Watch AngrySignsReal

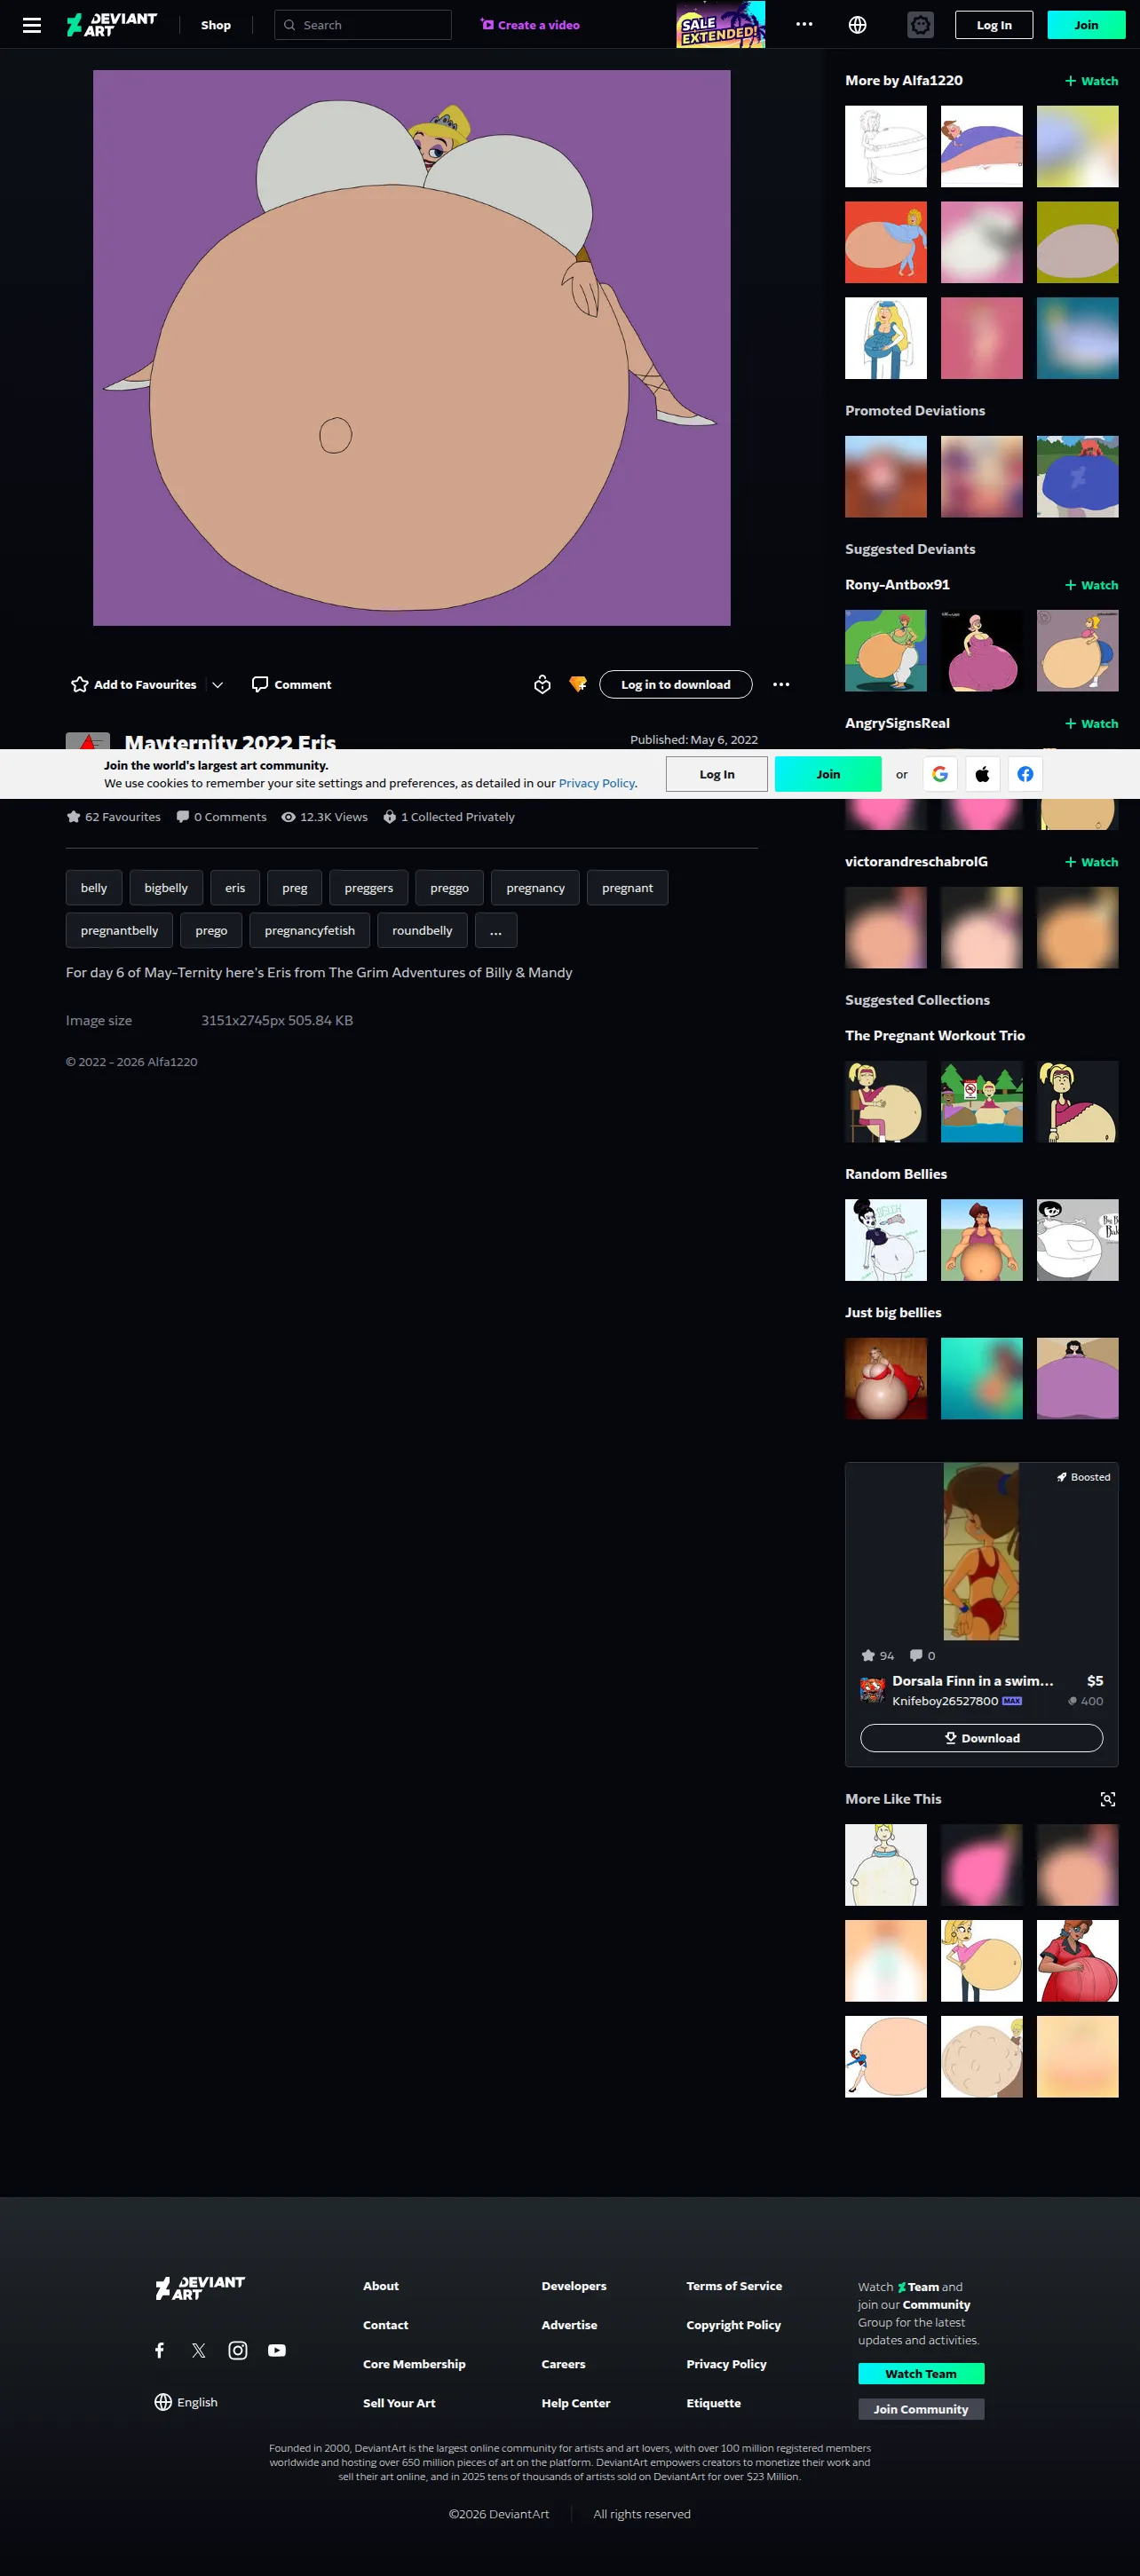coord(1091,724)
